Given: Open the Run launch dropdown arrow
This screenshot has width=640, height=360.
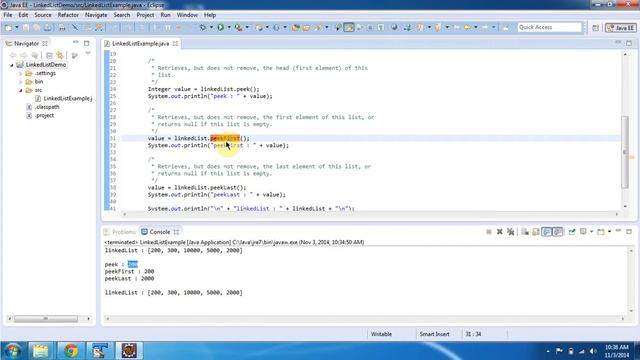Looking at the screenshot, I should tap(229, 27).
